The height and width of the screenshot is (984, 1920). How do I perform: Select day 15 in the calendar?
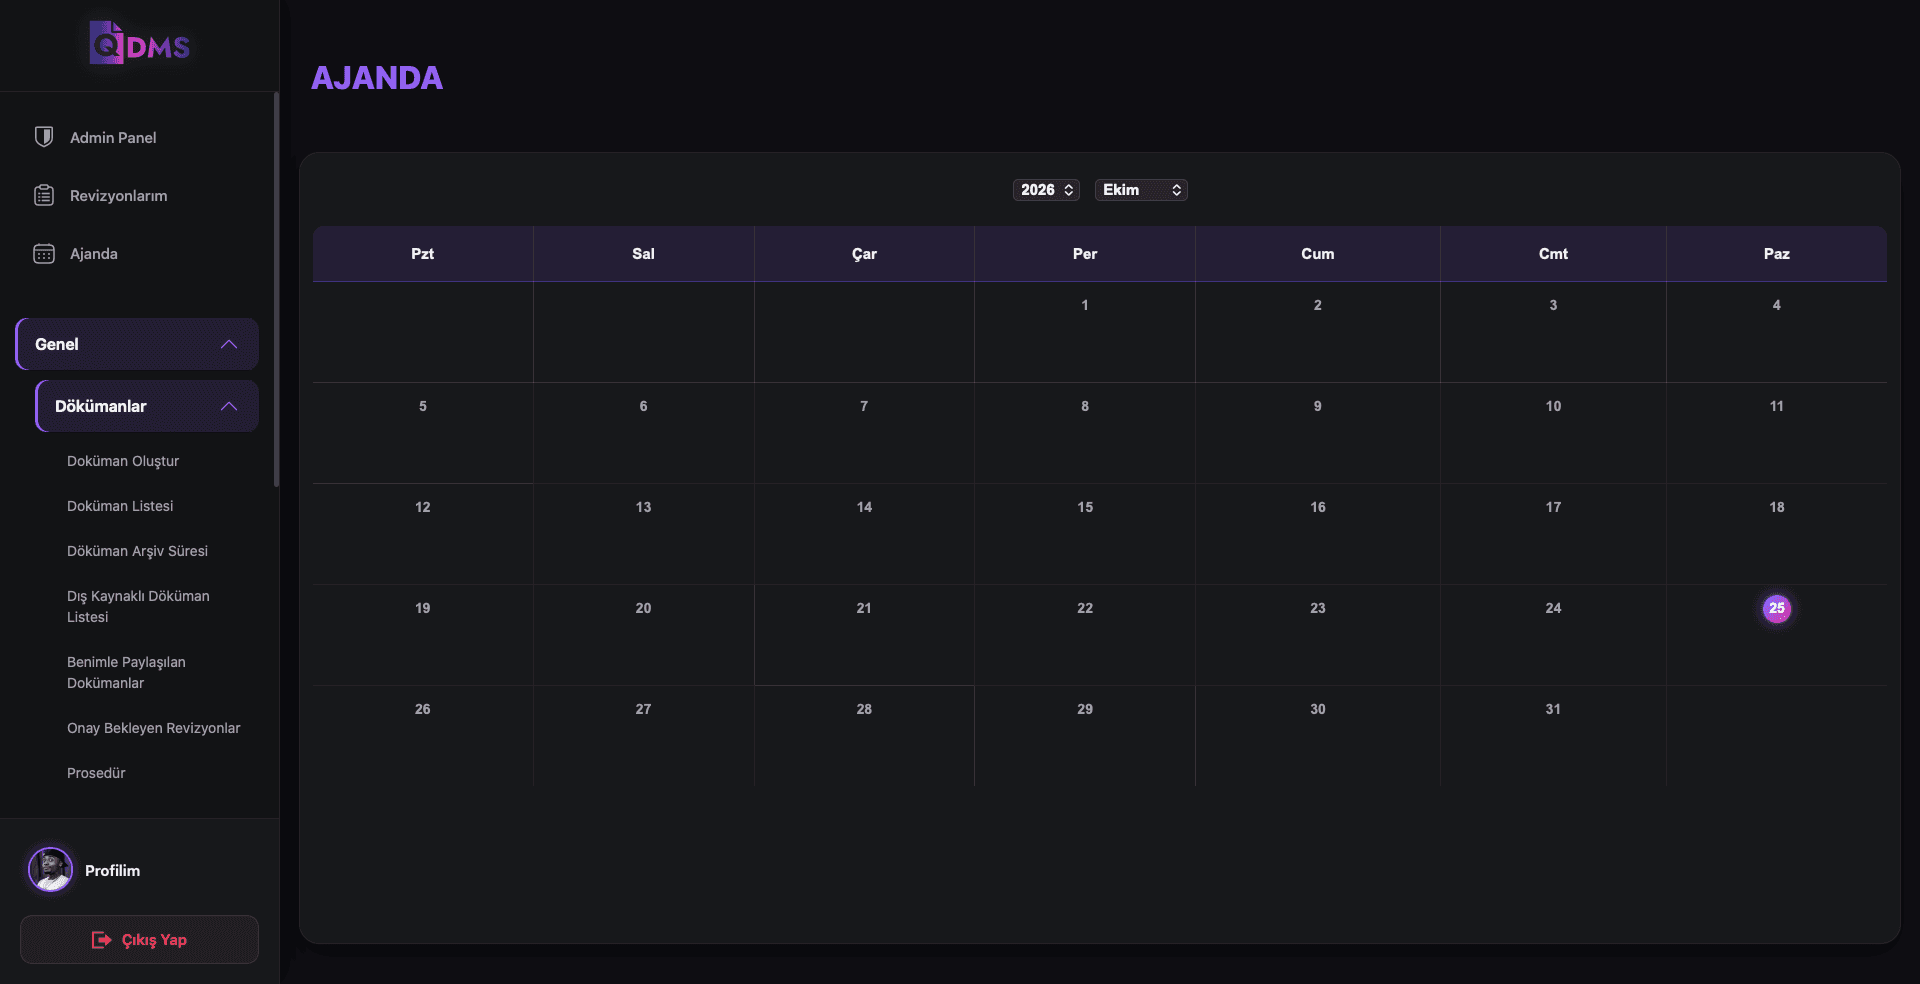pos(1085,507)
